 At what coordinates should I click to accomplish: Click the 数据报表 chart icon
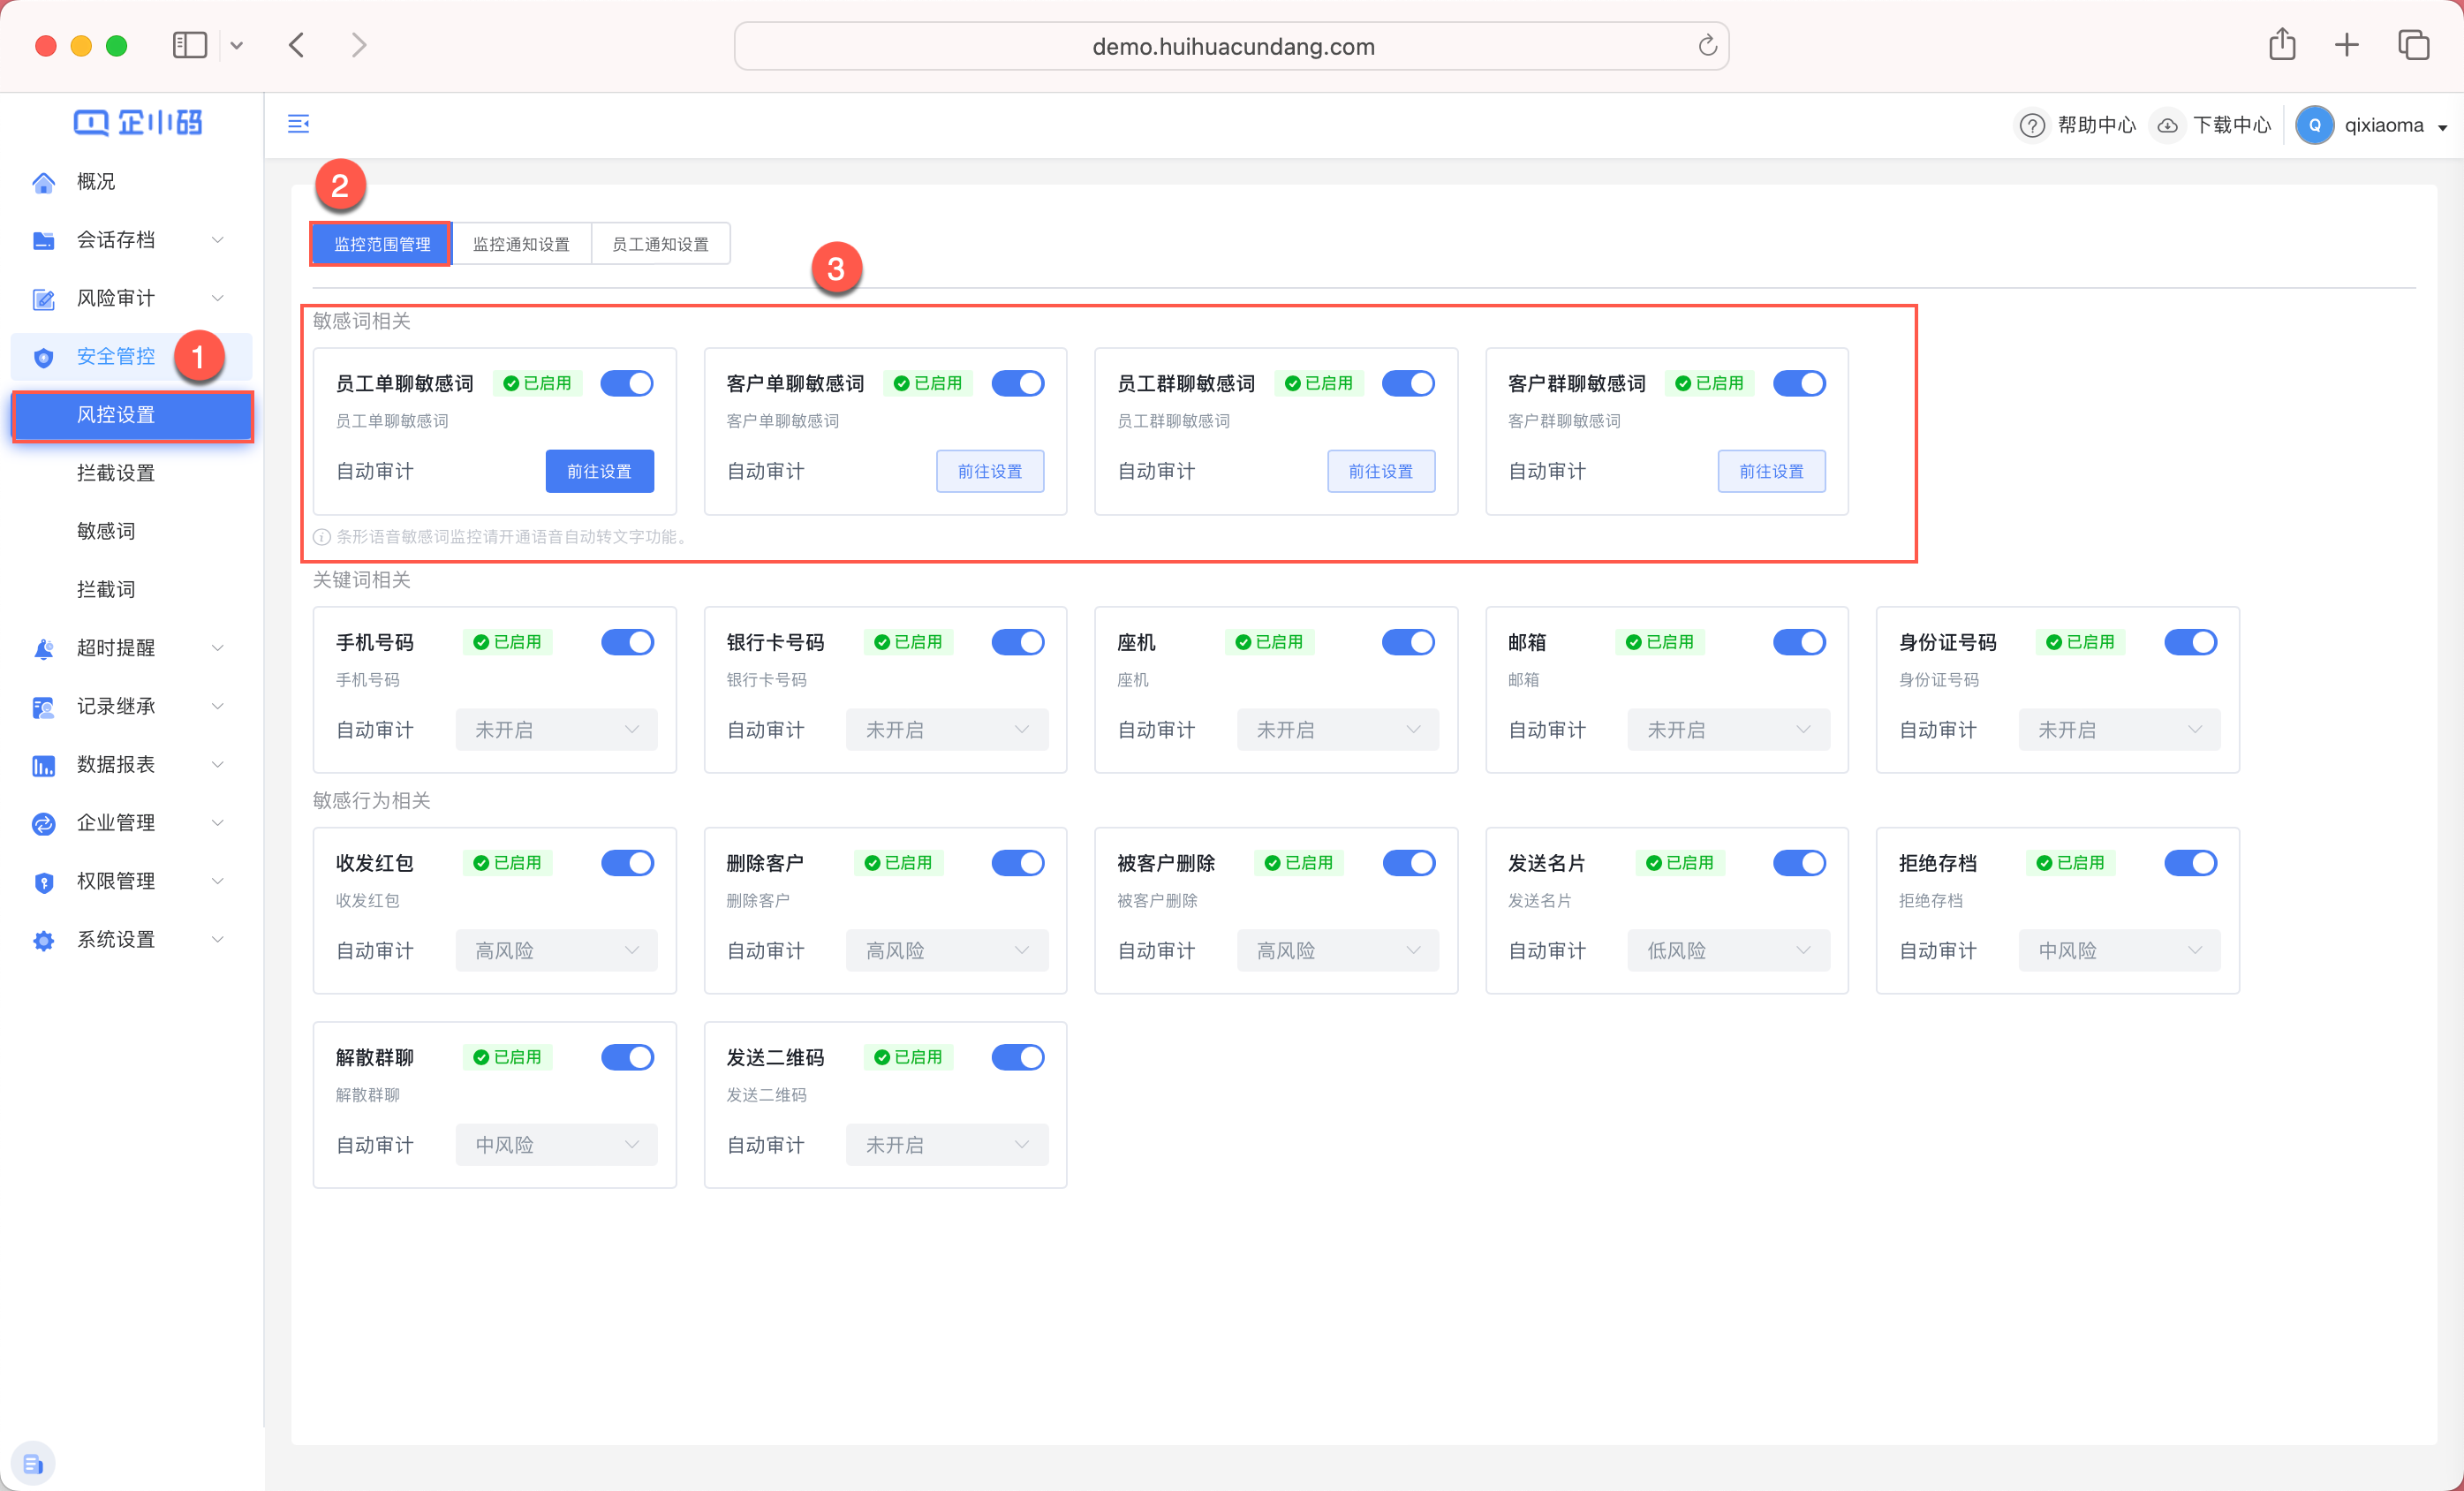[43, 765]
